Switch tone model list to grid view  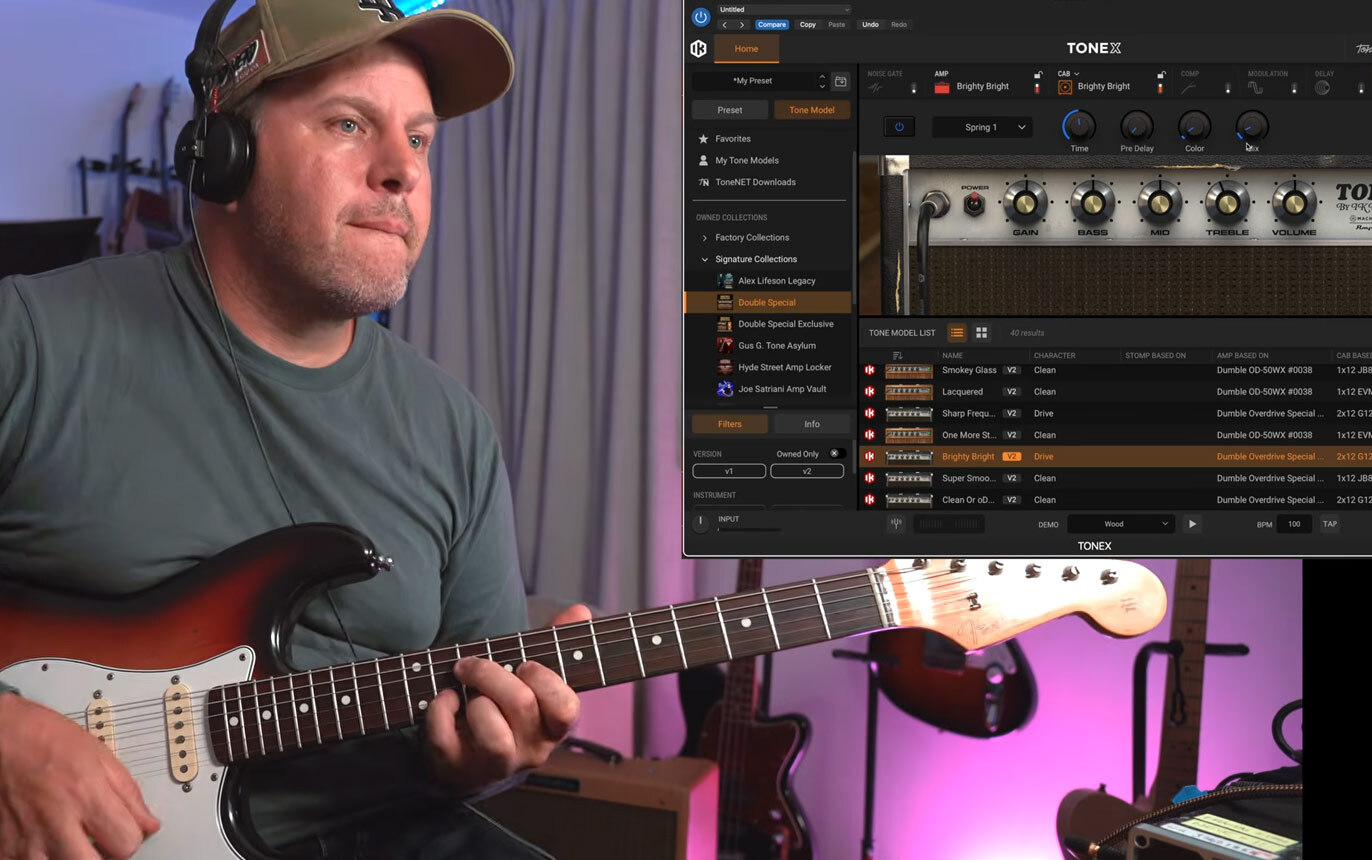(981, 333)
